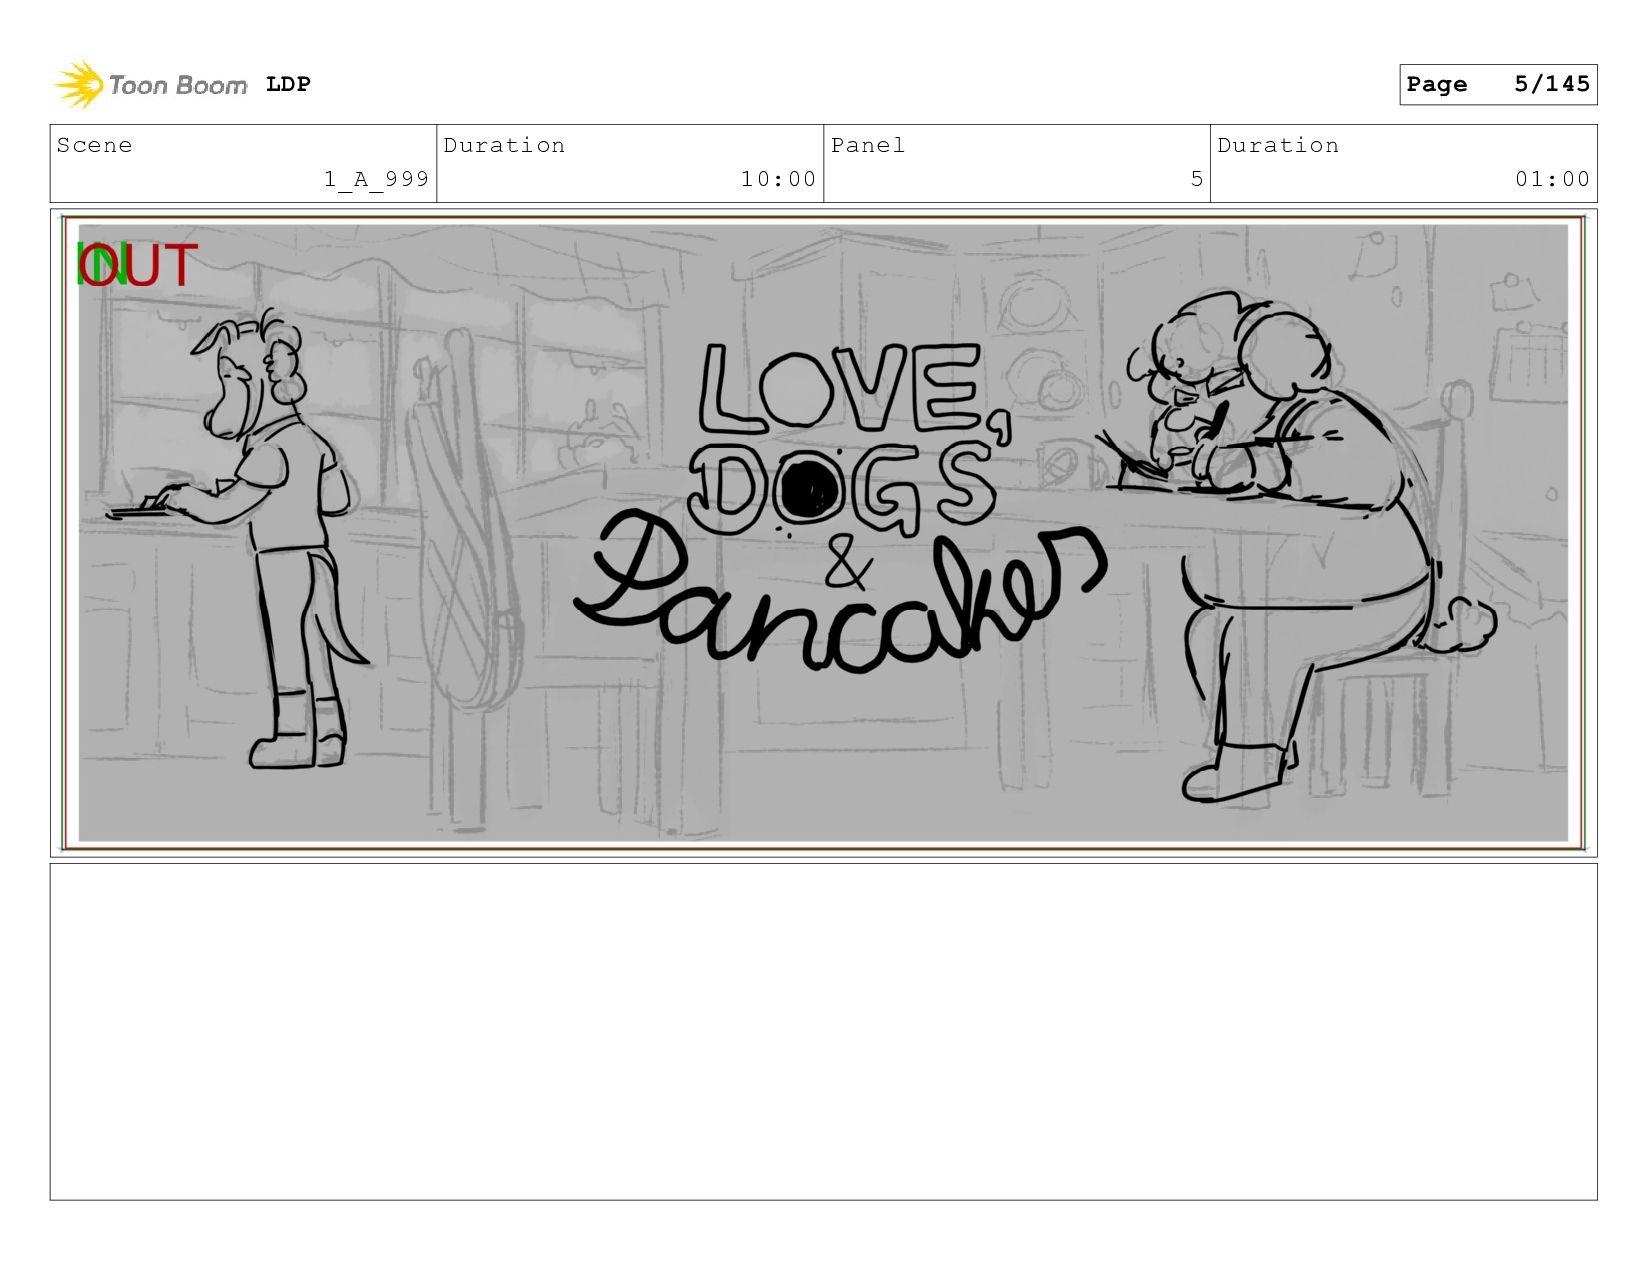1650x1275 pixels.
Task: Select the Page 5/145 indicator box
Action: [x=1498, y=84]
